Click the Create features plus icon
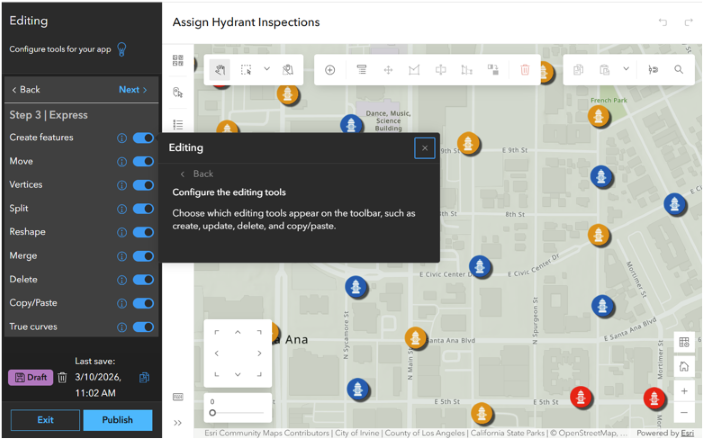This screenshot has height=440, width=705. [330, 70]
